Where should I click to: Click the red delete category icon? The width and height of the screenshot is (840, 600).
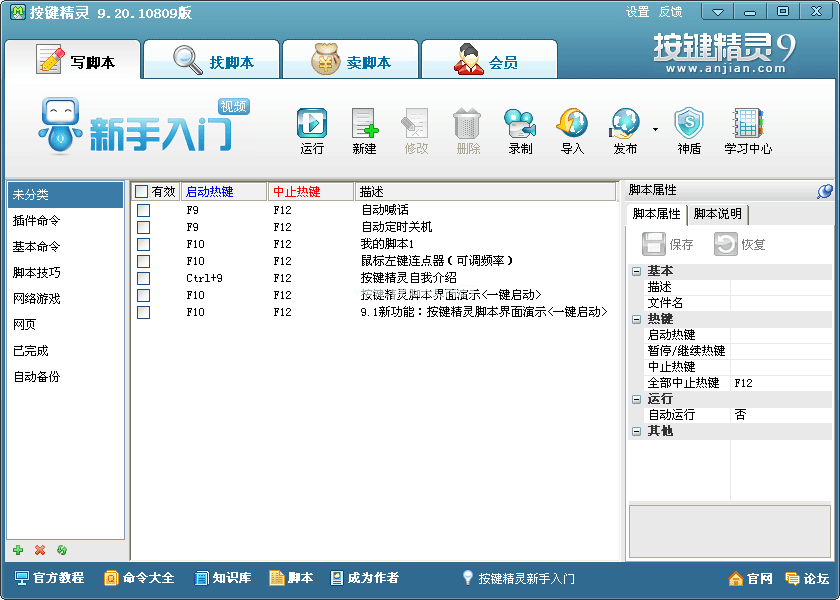[40, 550]
